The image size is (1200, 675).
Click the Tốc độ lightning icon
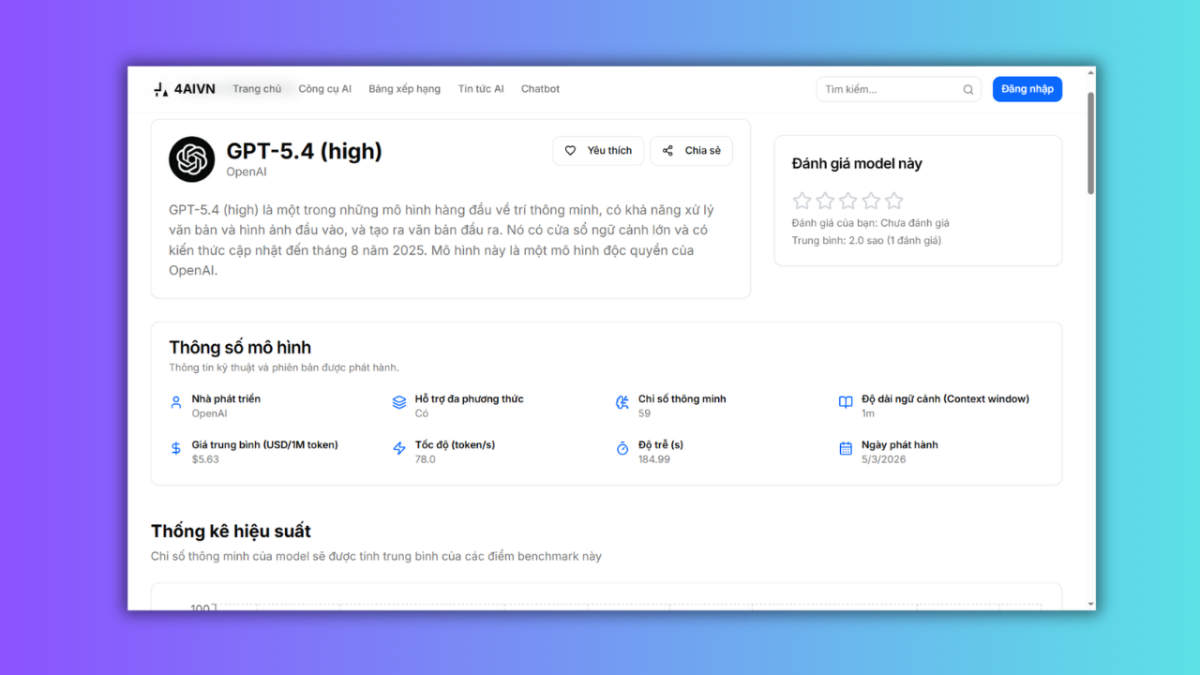[x=399, y=449]
